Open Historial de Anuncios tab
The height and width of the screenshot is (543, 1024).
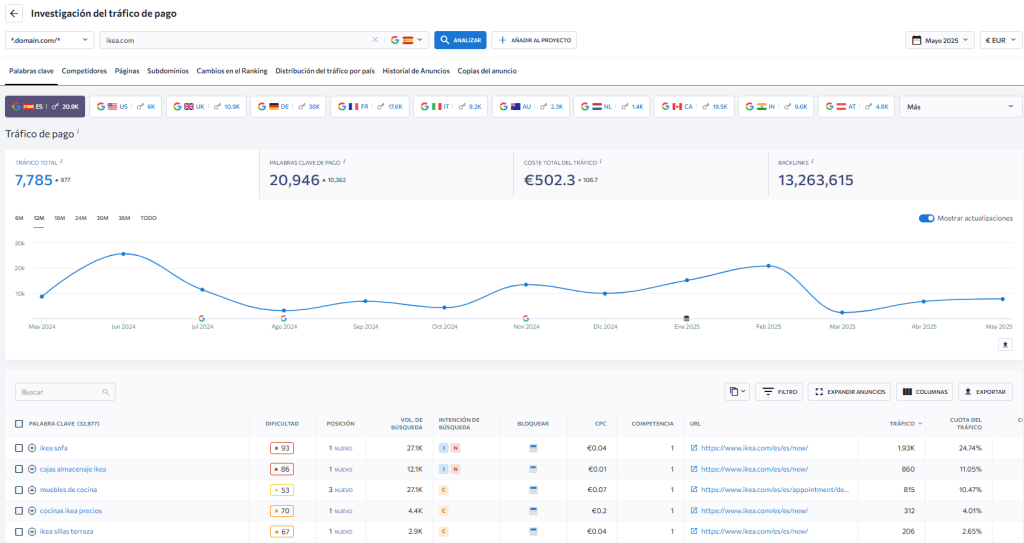416,71
